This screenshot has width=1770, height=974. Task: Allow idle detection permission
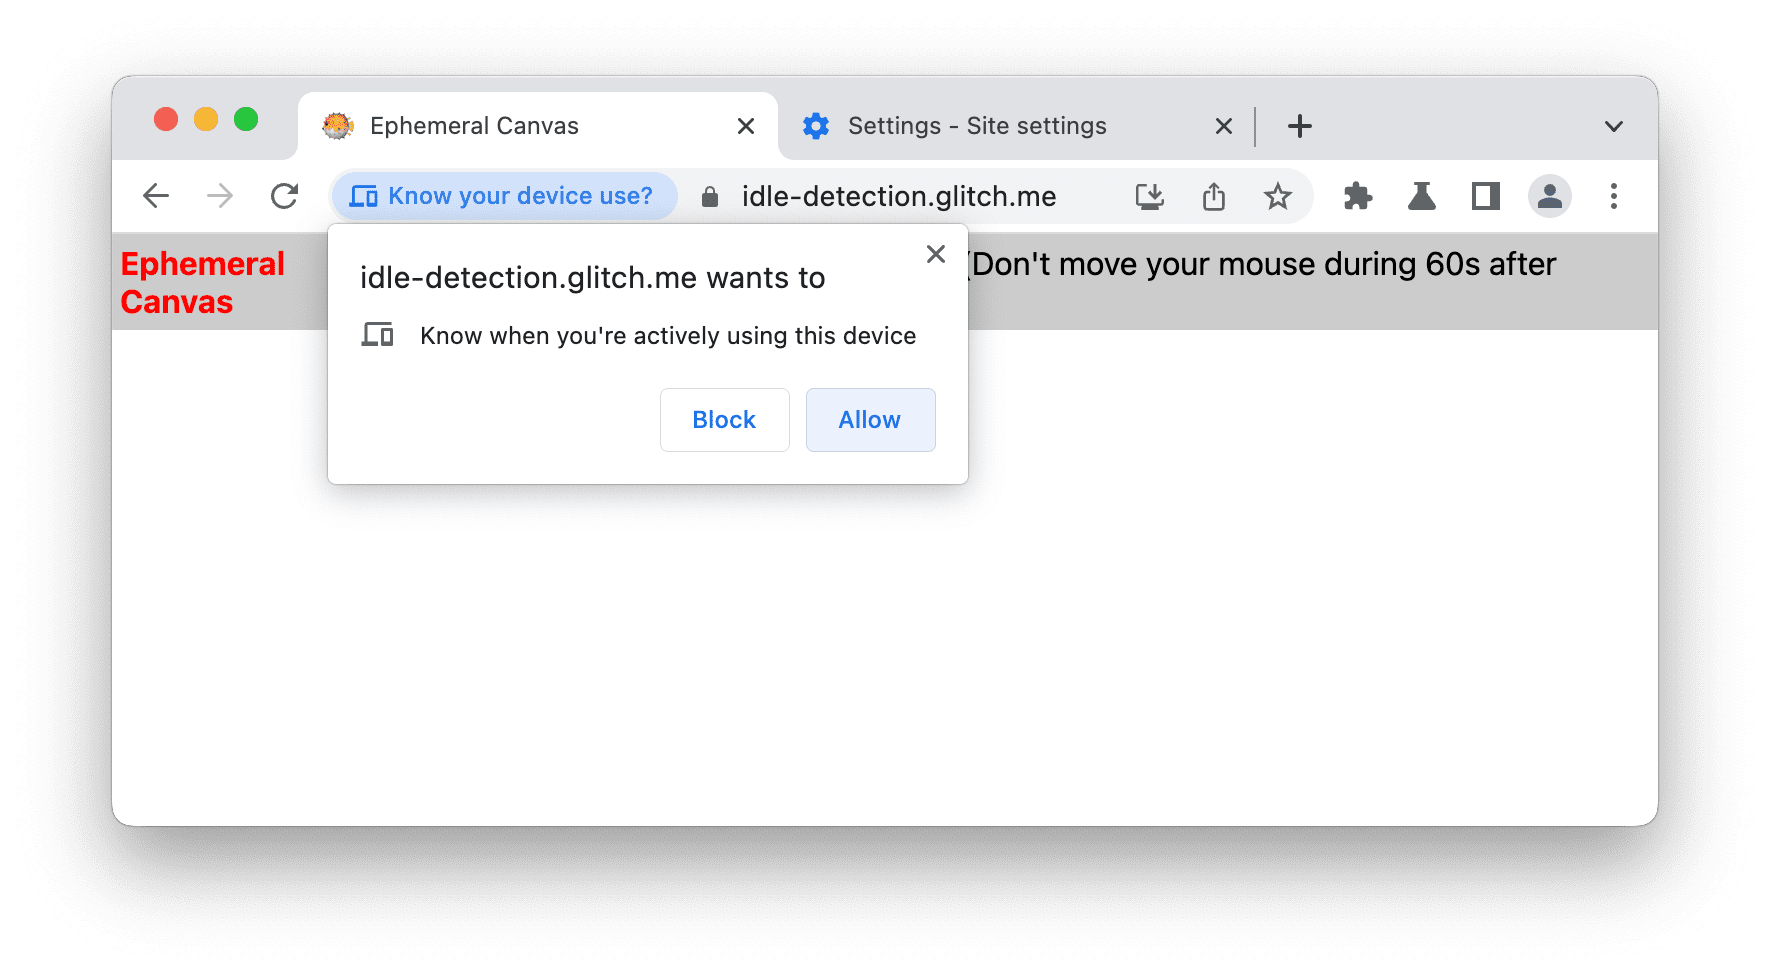click(x=869, y=419)
